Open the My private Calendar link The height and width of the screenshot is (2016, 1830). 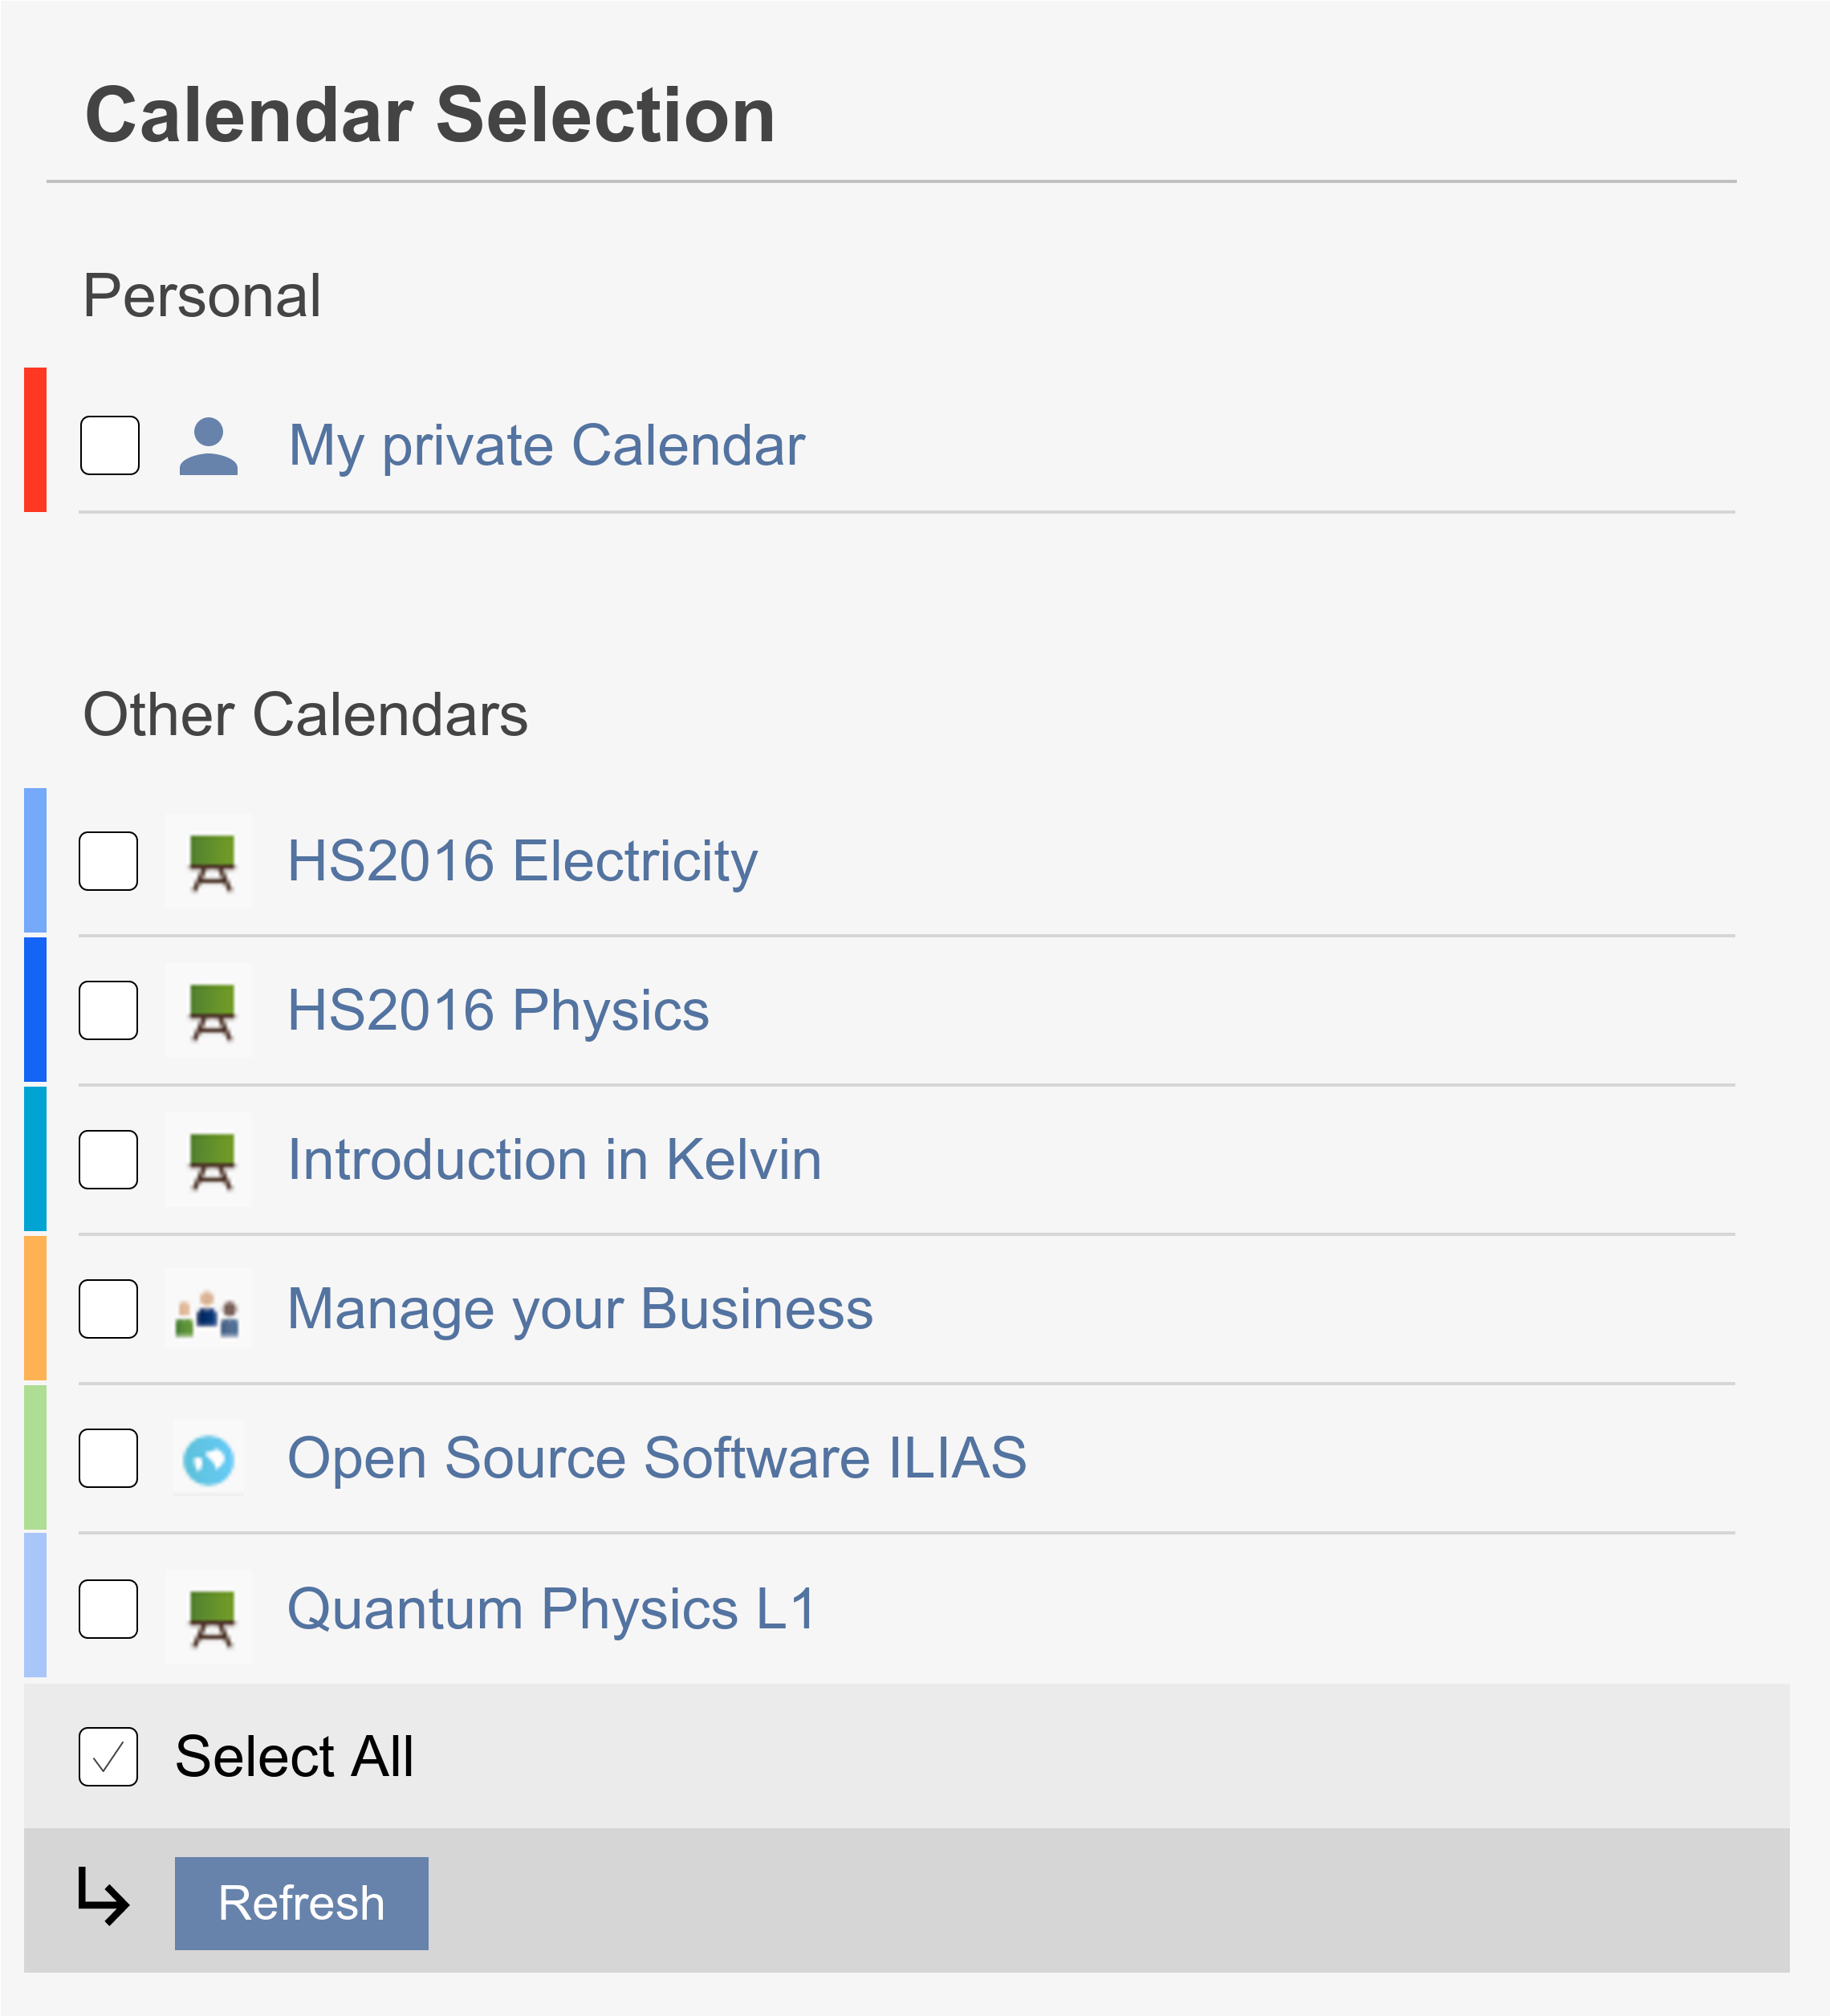(546, 446)
